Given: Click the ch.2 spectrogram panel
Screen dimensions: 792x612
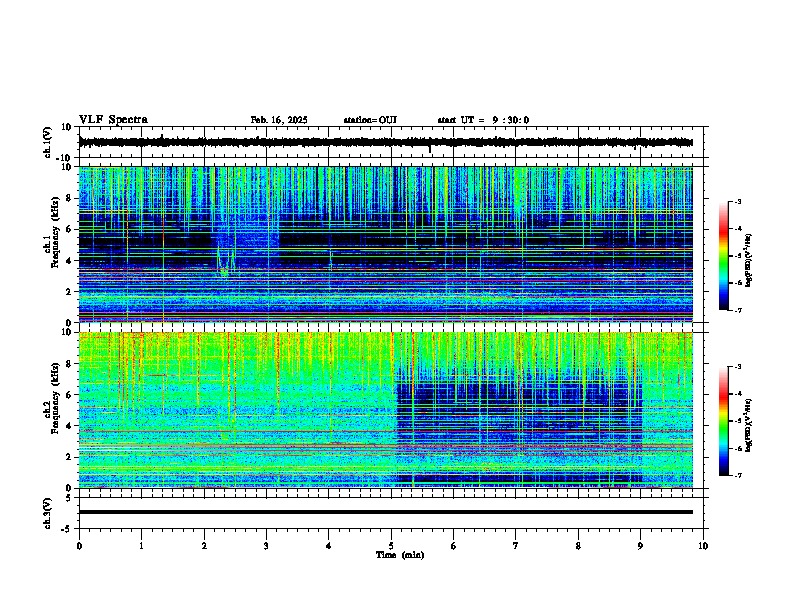Looking at the screenshot, I should click(386, 410).
